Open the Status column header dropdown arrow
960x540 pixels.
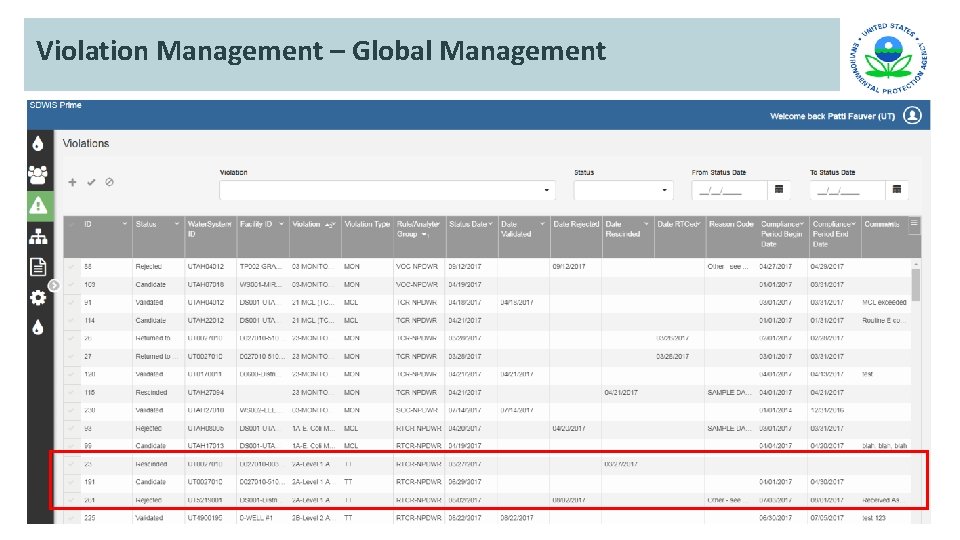(x=177, y=224)
